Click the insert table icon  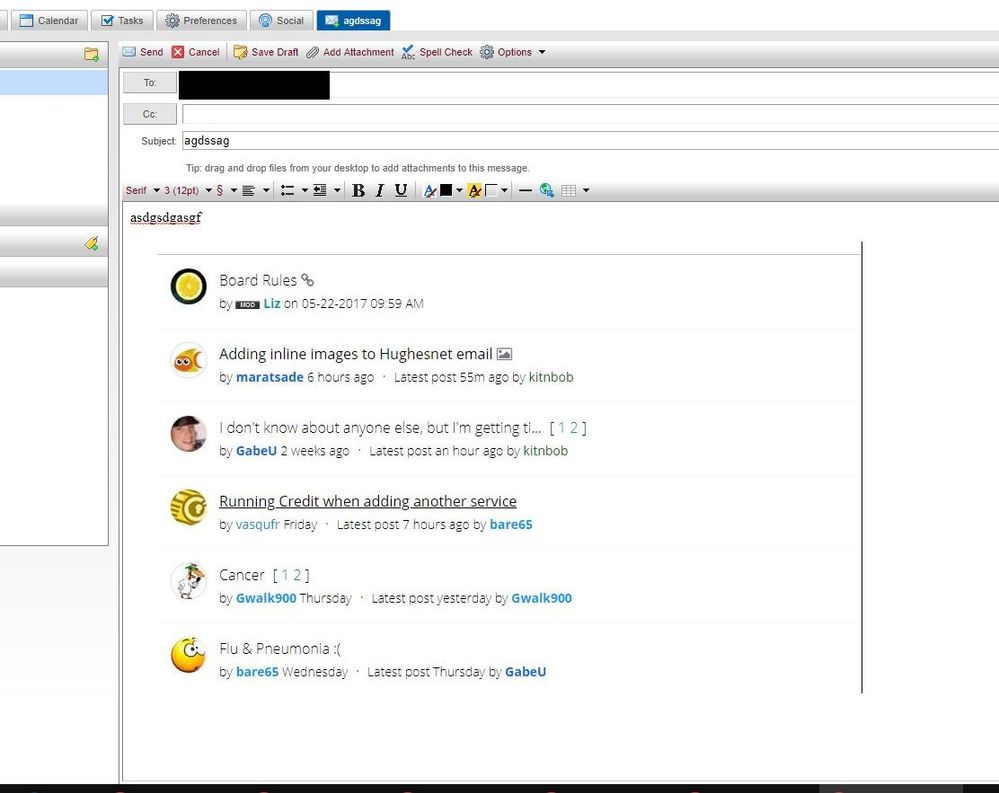(569, 190)
